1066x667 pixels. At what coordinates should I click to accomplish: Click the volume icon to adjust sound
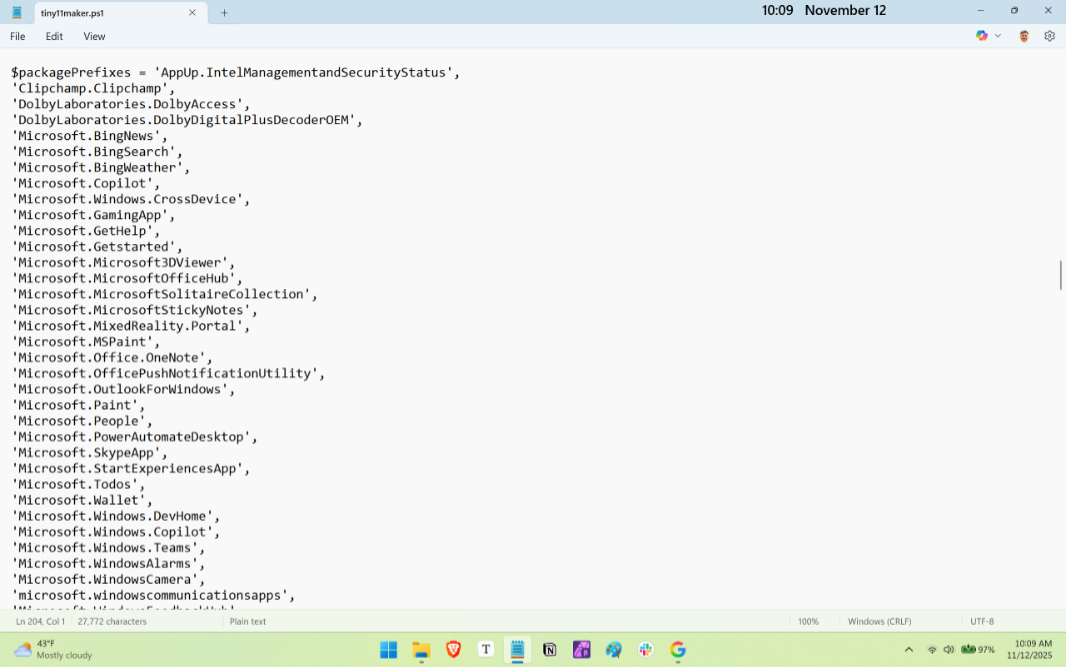click(x=948, y=649)
